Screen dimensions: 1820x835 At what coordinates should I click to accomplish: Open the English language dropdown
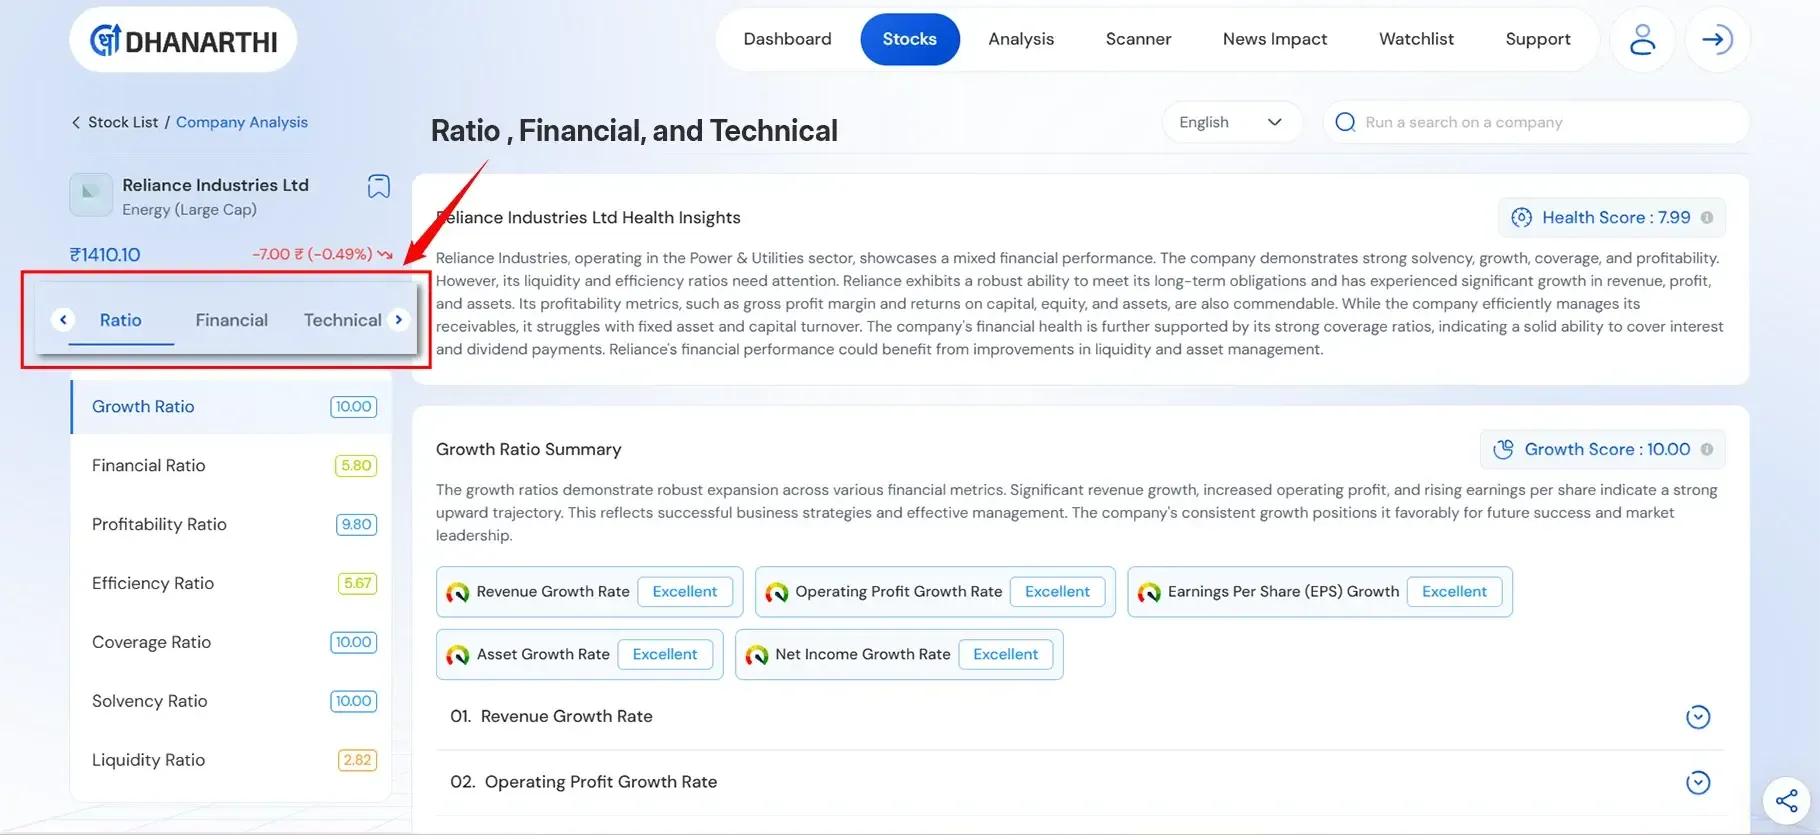tap(1231, 122)
